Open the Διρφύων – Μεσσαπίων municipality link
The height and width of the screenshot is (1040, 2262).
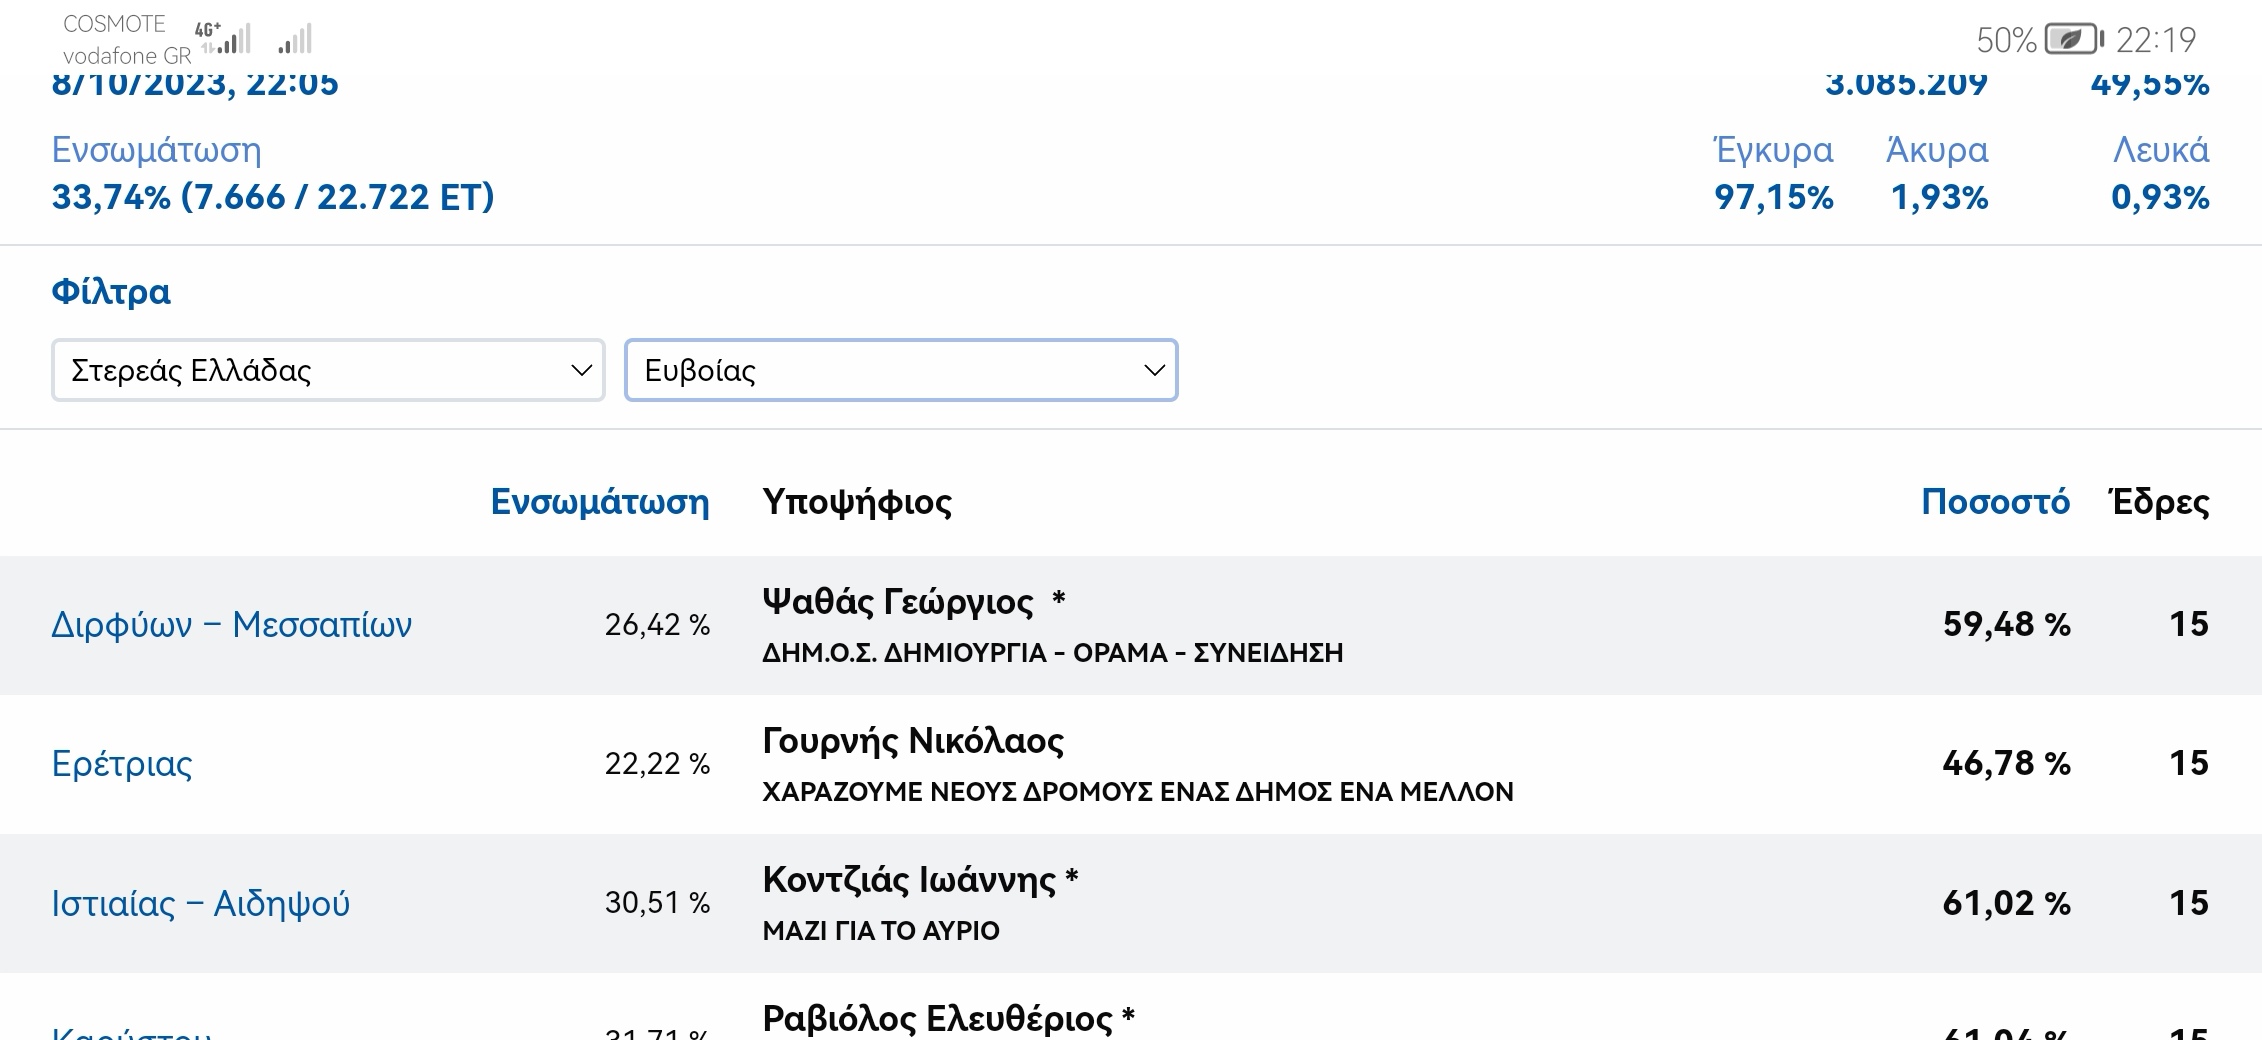231,625
